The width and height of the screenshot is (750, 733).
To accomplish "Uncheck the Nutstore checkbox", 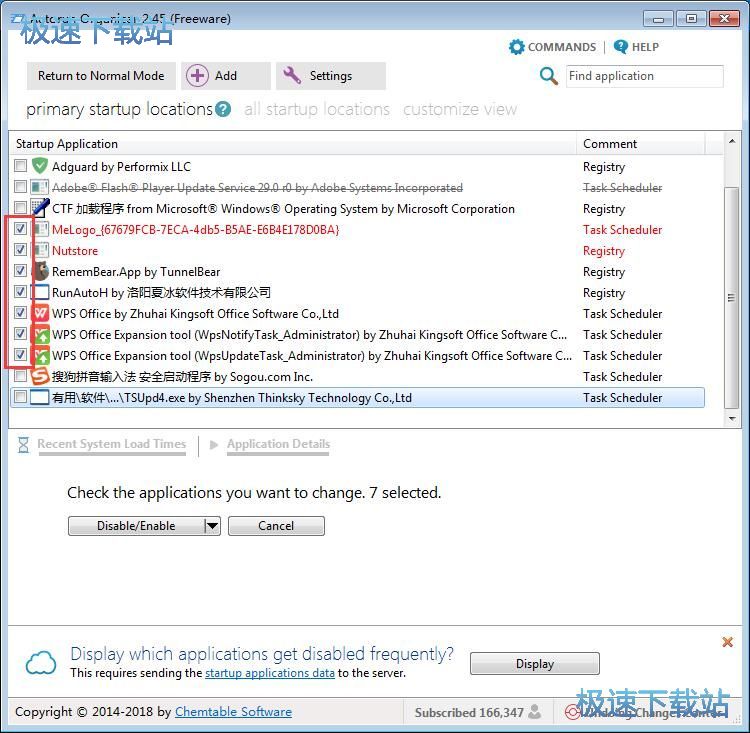I will [x=20, y=249].
